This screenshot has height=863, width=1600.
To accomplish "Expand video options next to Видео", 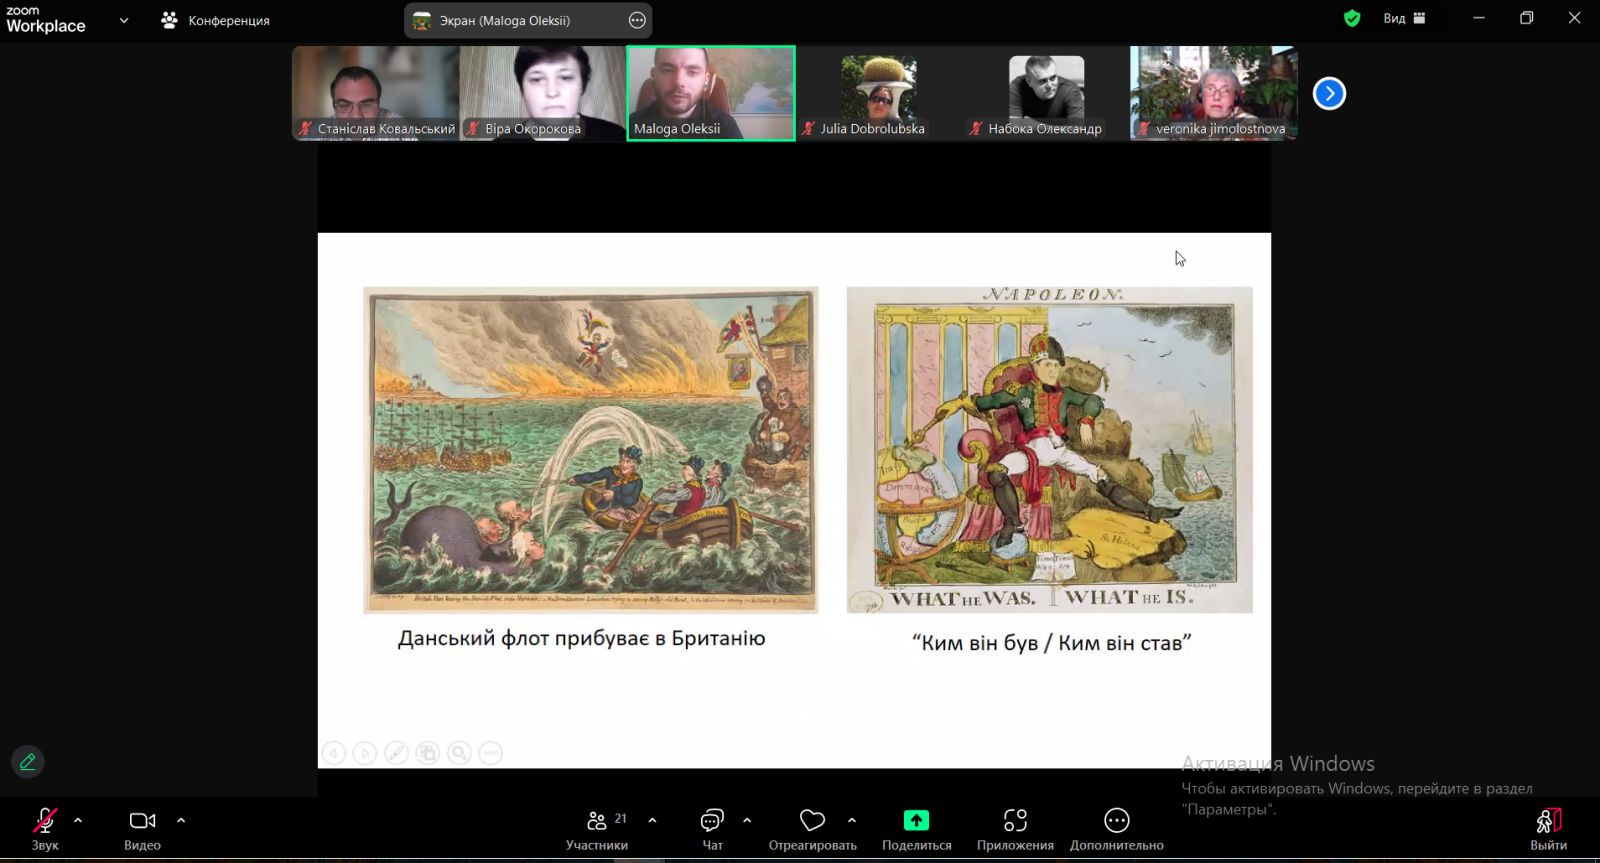I will tap(181, 820).
